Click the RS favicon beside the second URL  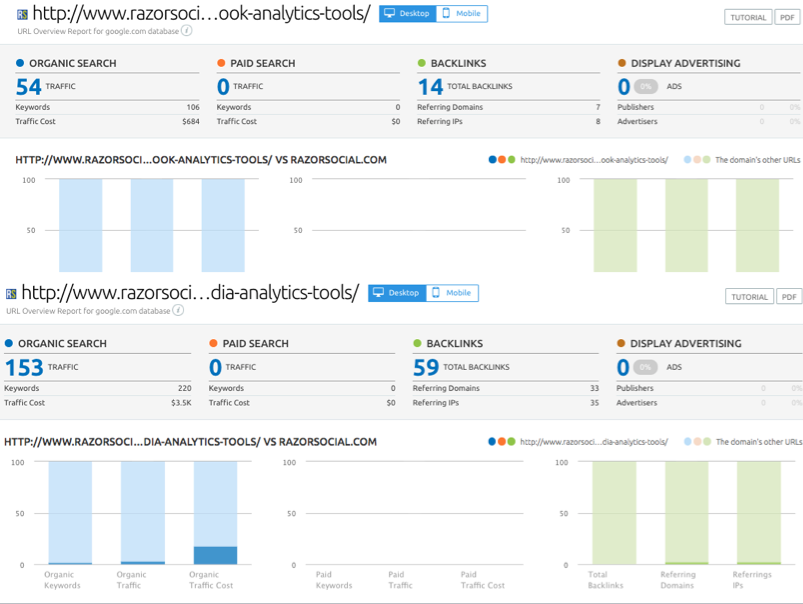point(13,294)
